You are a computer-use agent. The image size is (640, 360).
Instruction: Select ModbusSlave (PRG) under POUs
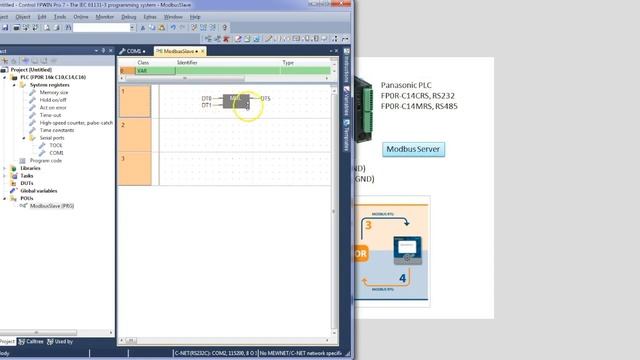(x=51, y=206)
